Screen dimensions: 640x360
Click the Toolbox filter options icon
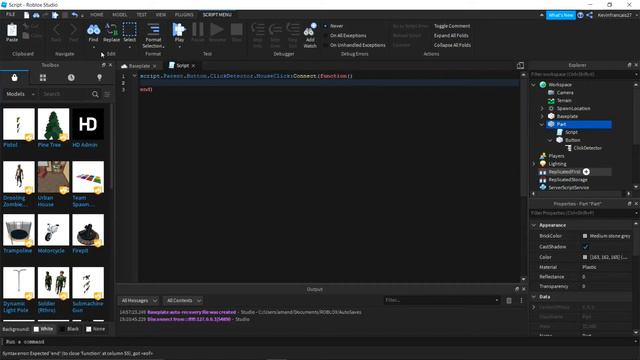(x=107, y=94)
